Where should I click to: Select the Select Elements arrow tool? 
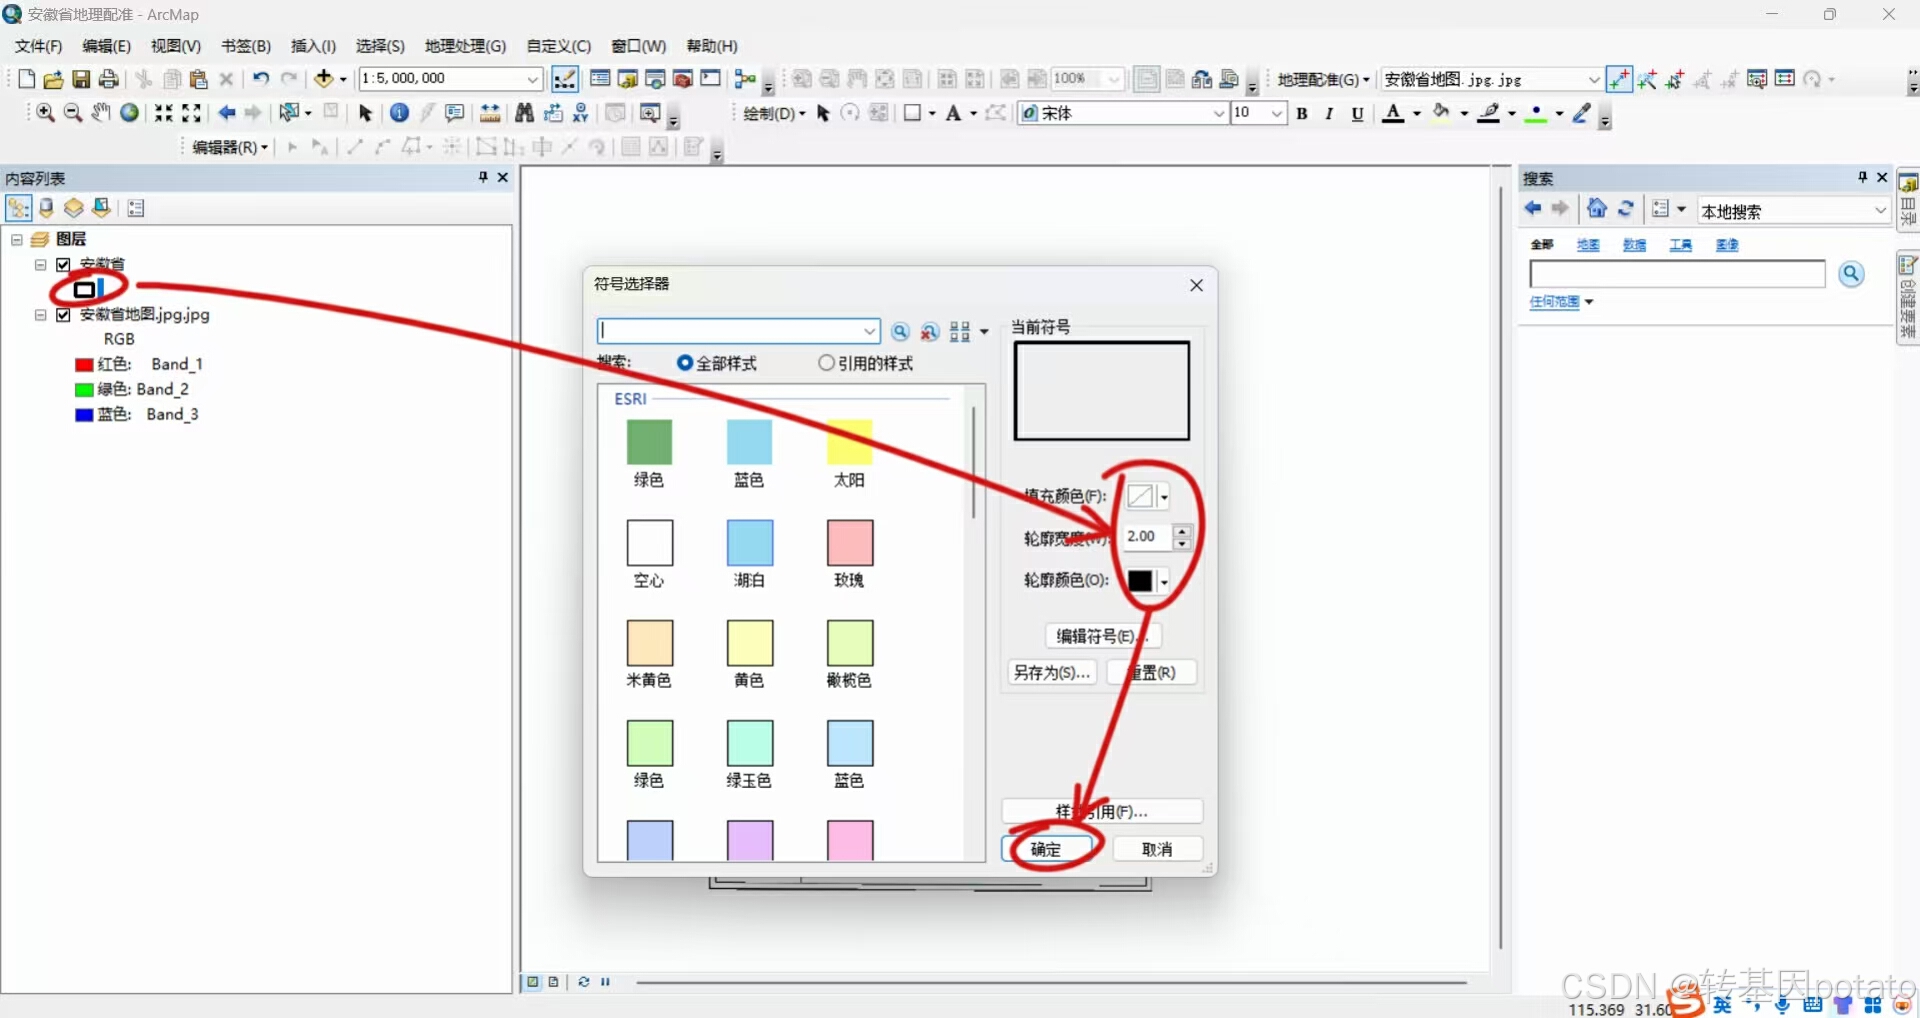tap(365, 113)
